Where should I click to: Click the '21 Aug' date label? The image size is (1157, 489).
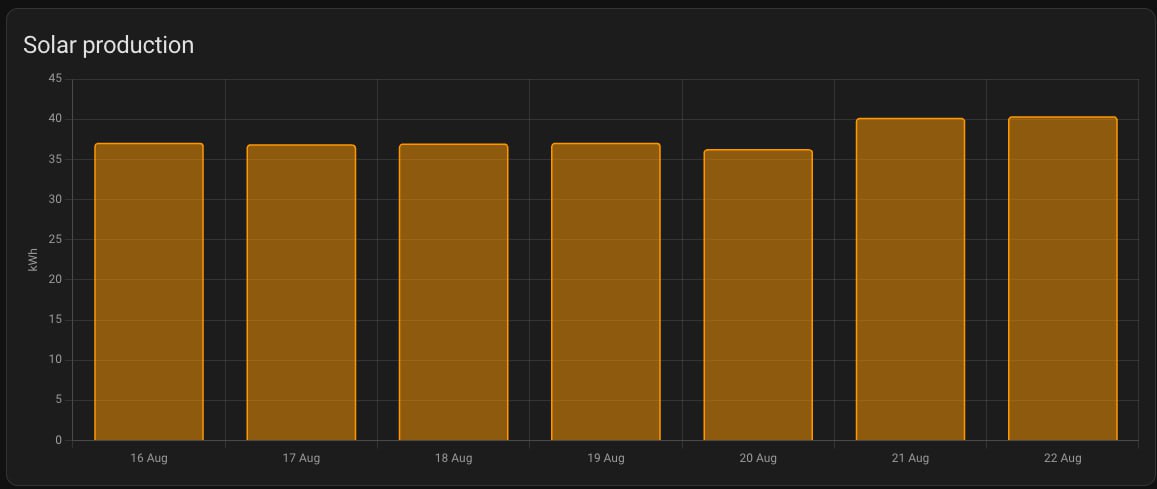(x=910, y=458)
